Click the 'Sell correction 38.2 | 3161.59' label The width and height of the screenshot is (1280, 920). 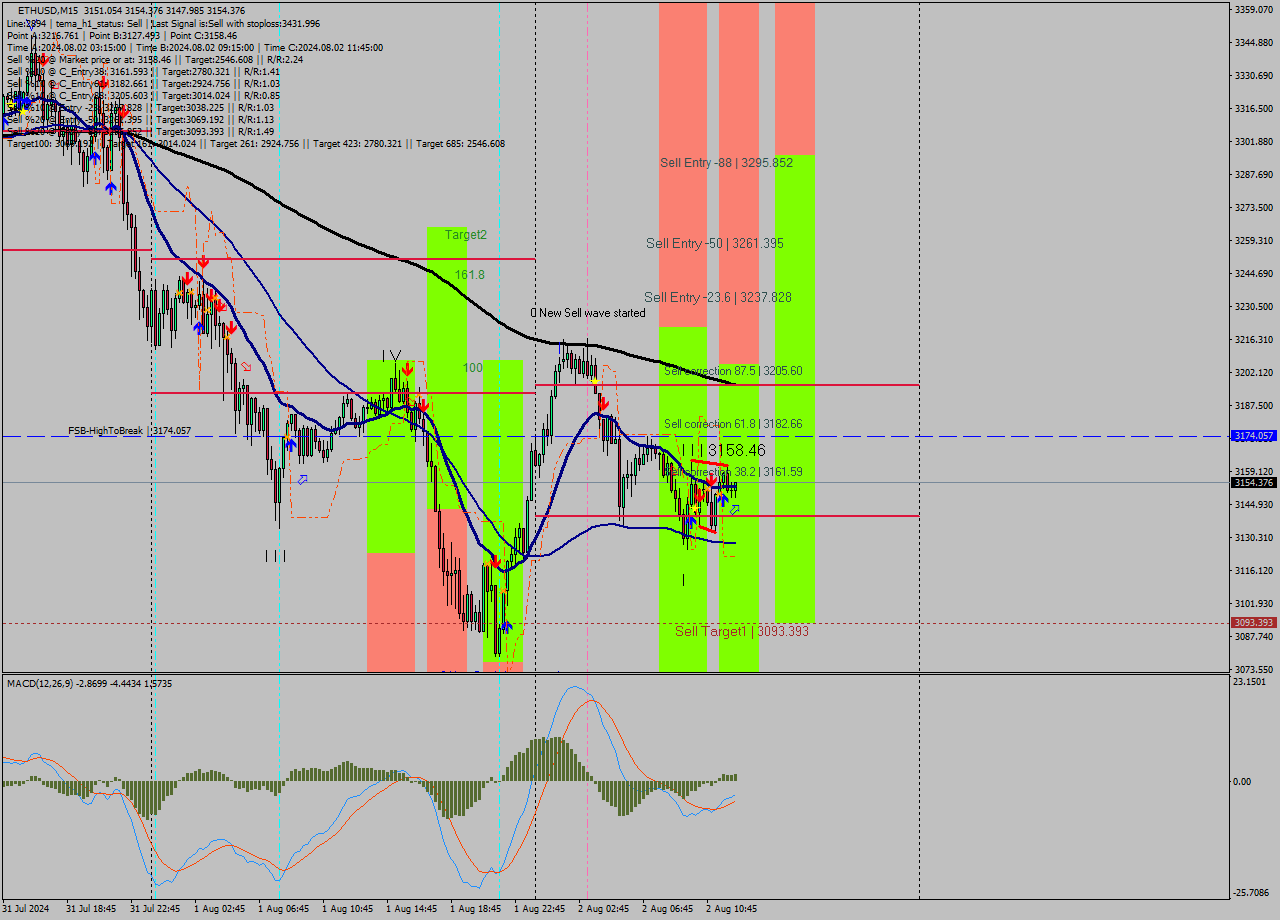tap(733, 472)
